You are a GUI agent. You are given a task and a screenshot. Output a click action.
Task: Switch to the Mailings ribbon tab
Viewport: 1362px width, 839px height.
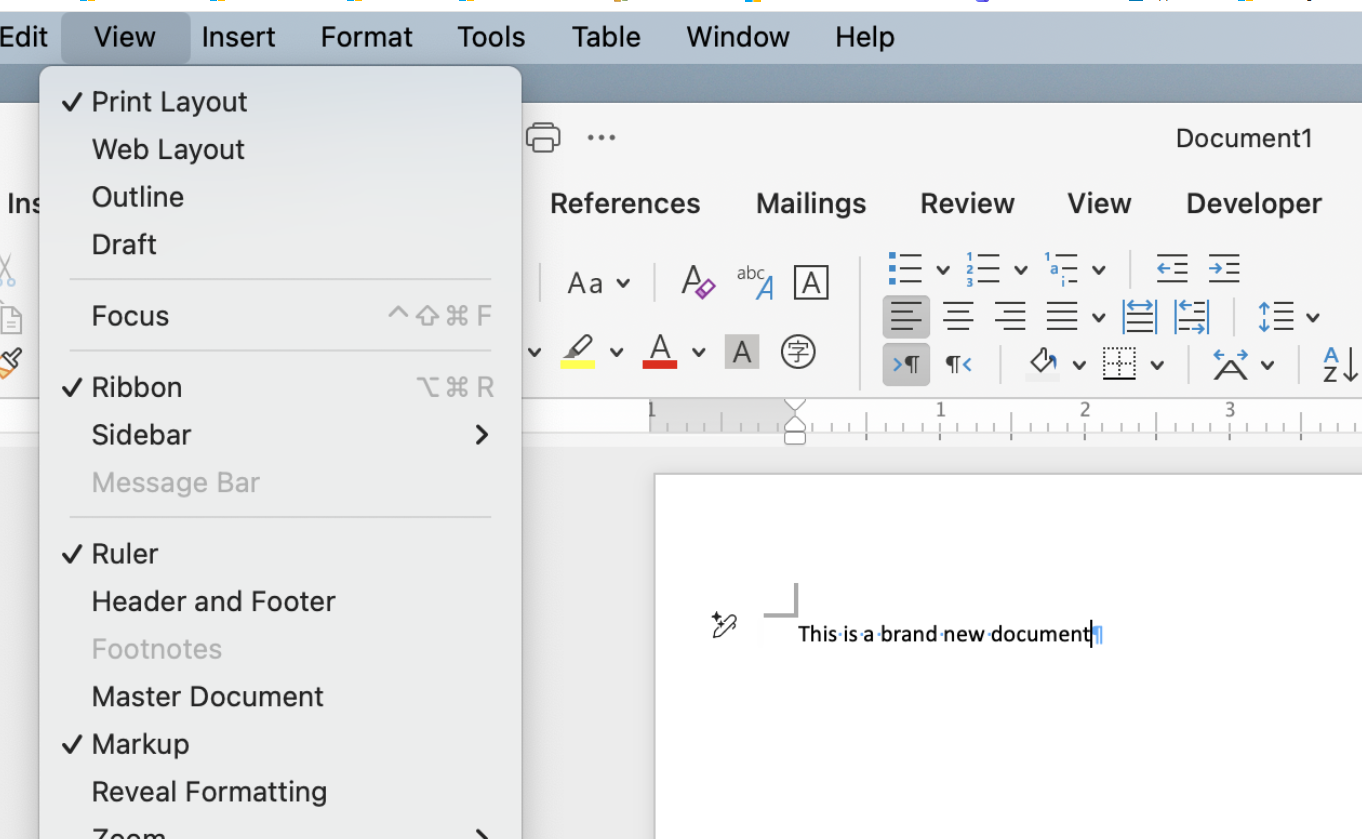click(x=811, y=204)
